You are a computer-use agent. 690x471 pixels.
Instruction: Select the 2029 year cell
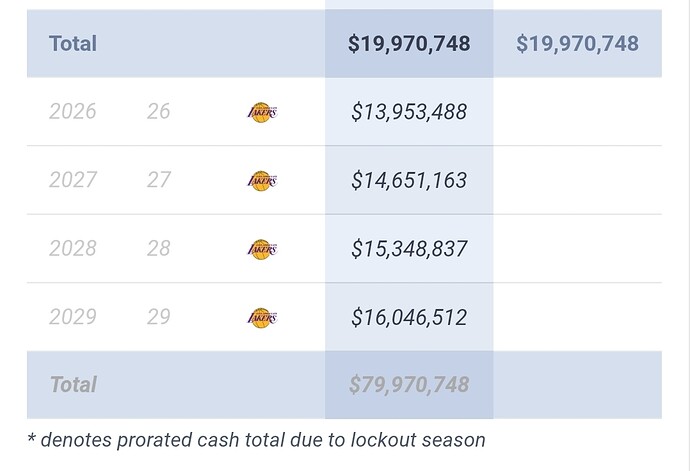pyautogui.click(x=73, y=317)
